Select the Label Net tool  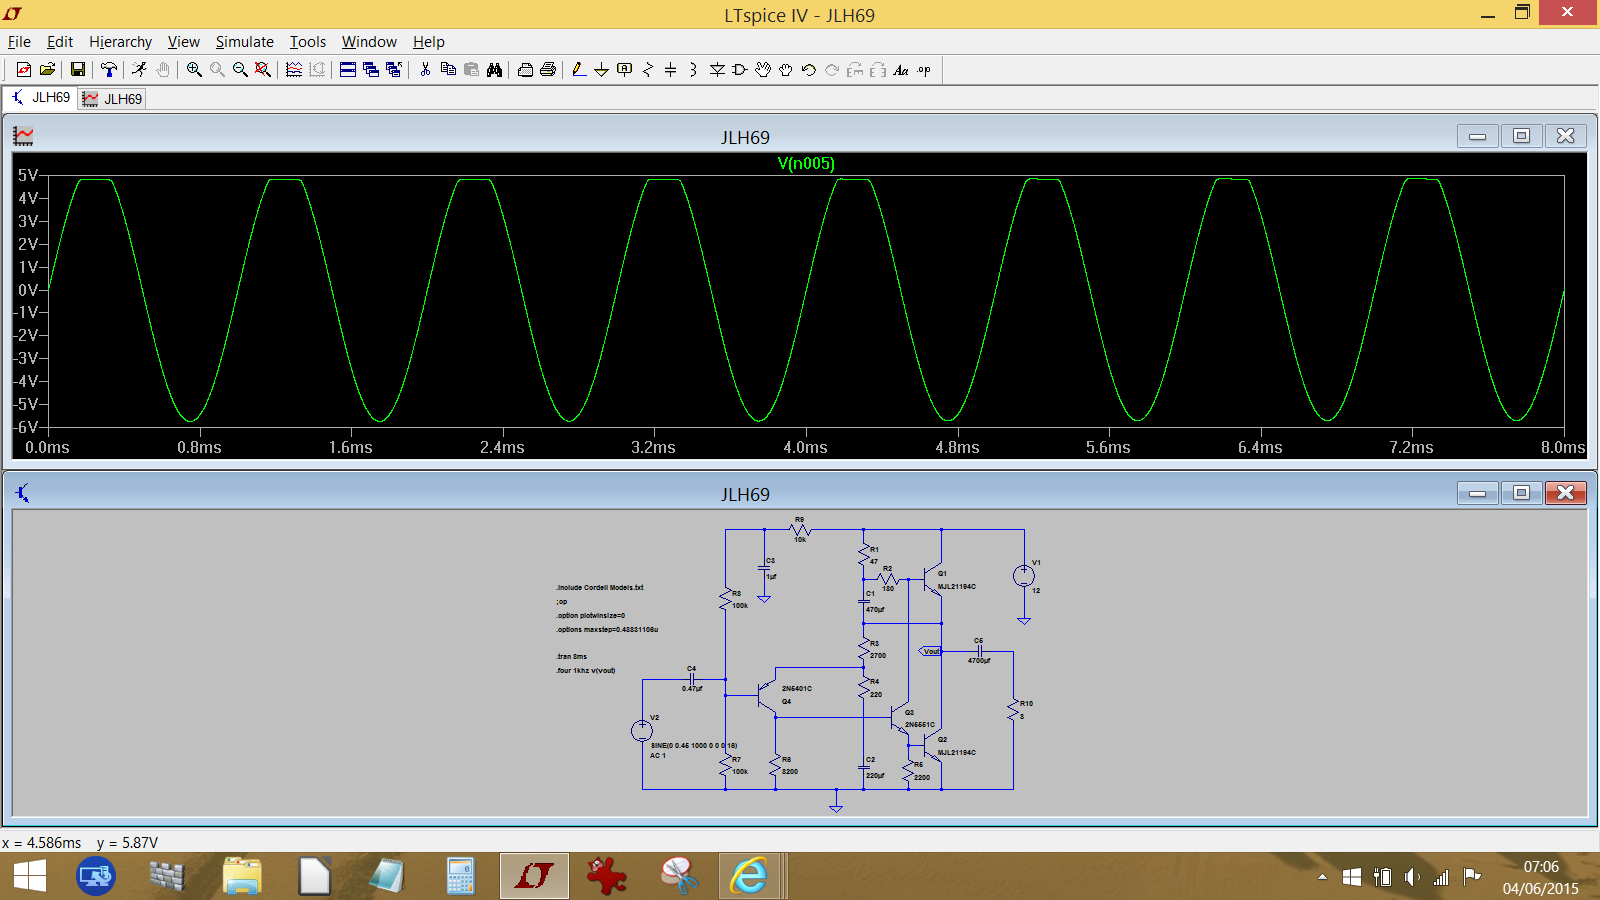625,70
